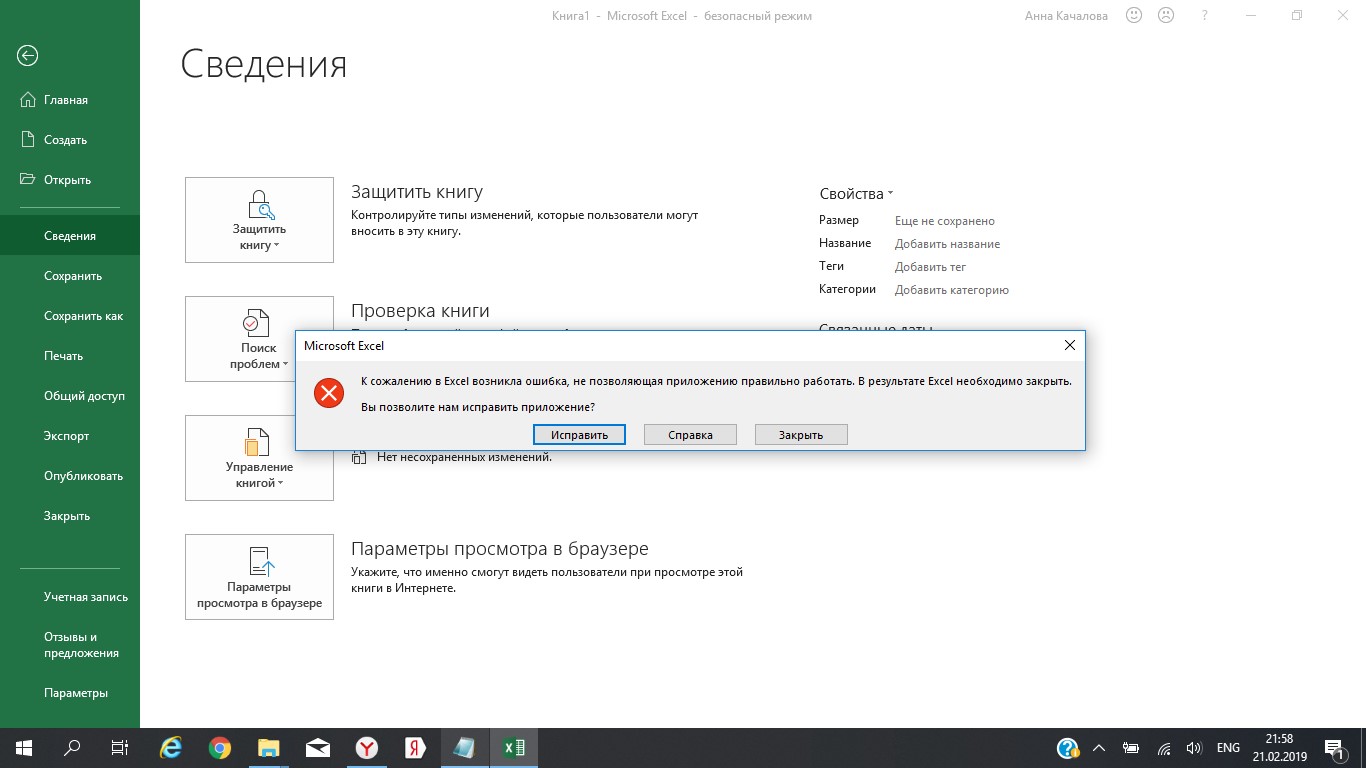Click Справка in the error dialog
The height and width of the screenshot is (768, 1366).
690,435
